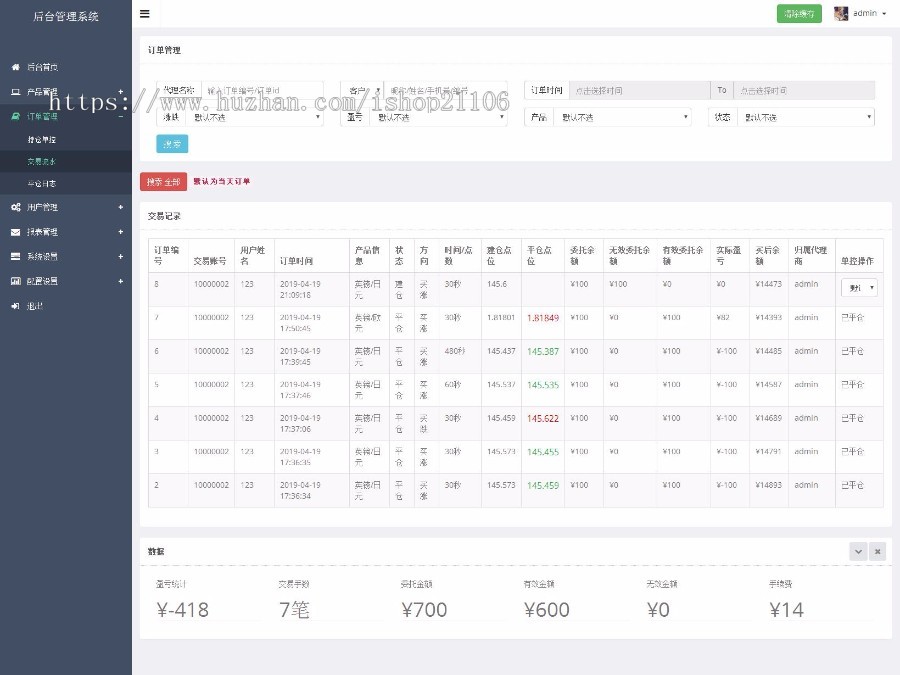Open the 后台首页 home icon
Image resolution: width=900 pixels, height=675 pixels.
[15, 67]
